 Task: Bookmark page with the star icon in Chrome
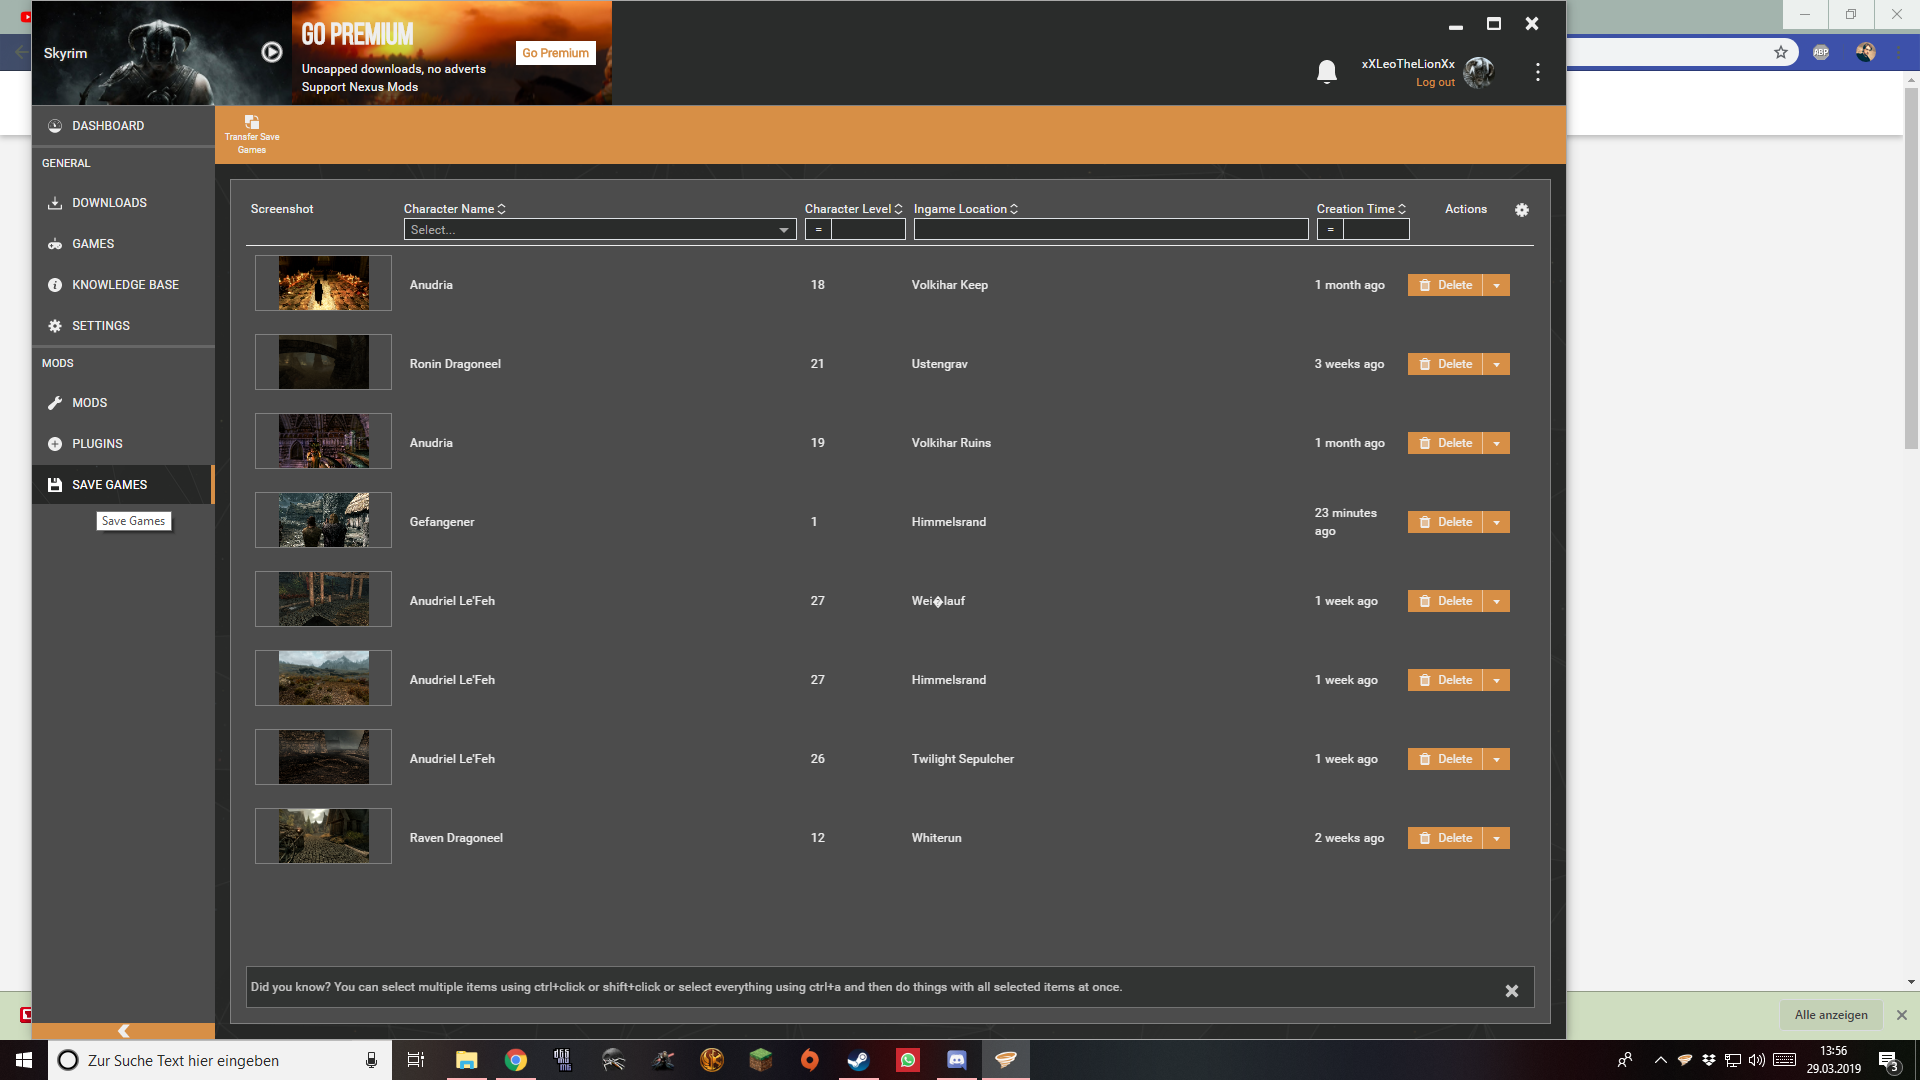(x=1781, y=52)
